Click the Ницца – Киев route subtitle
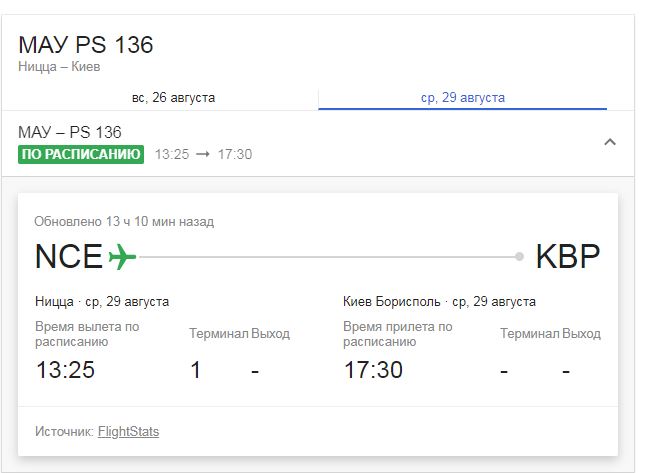Viewport: 657px width, 473px height. 59,67
